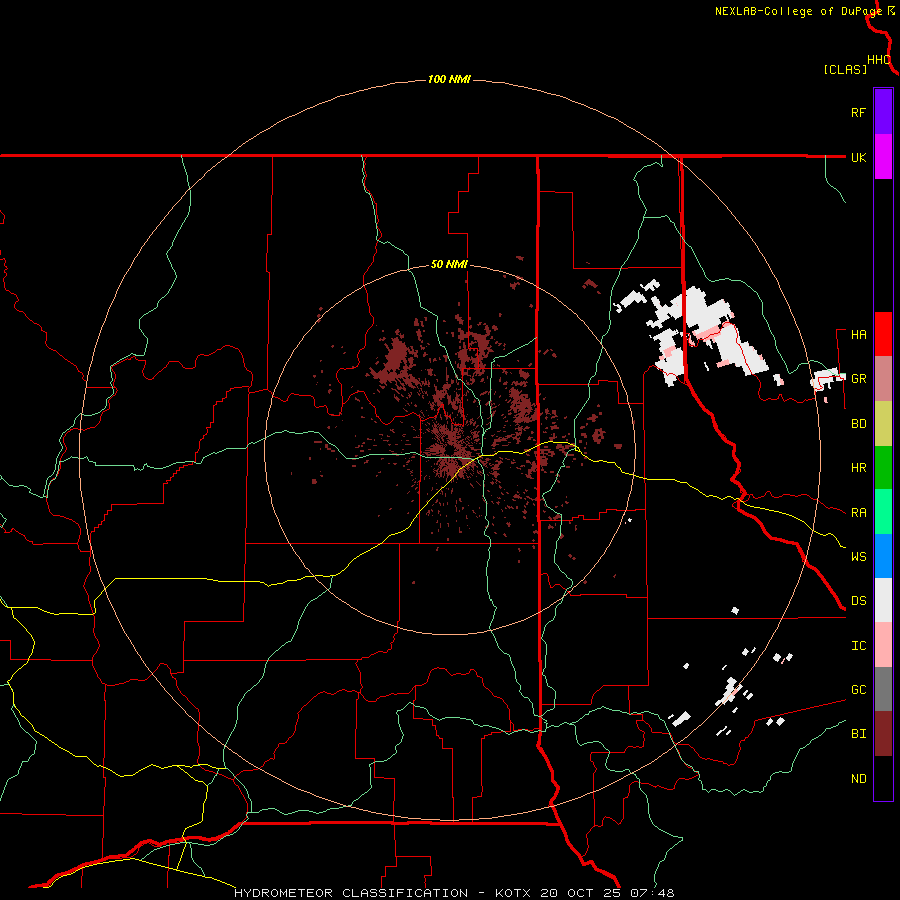Click the gray GC legend swatch
The image size is (900, 900).
883,689
